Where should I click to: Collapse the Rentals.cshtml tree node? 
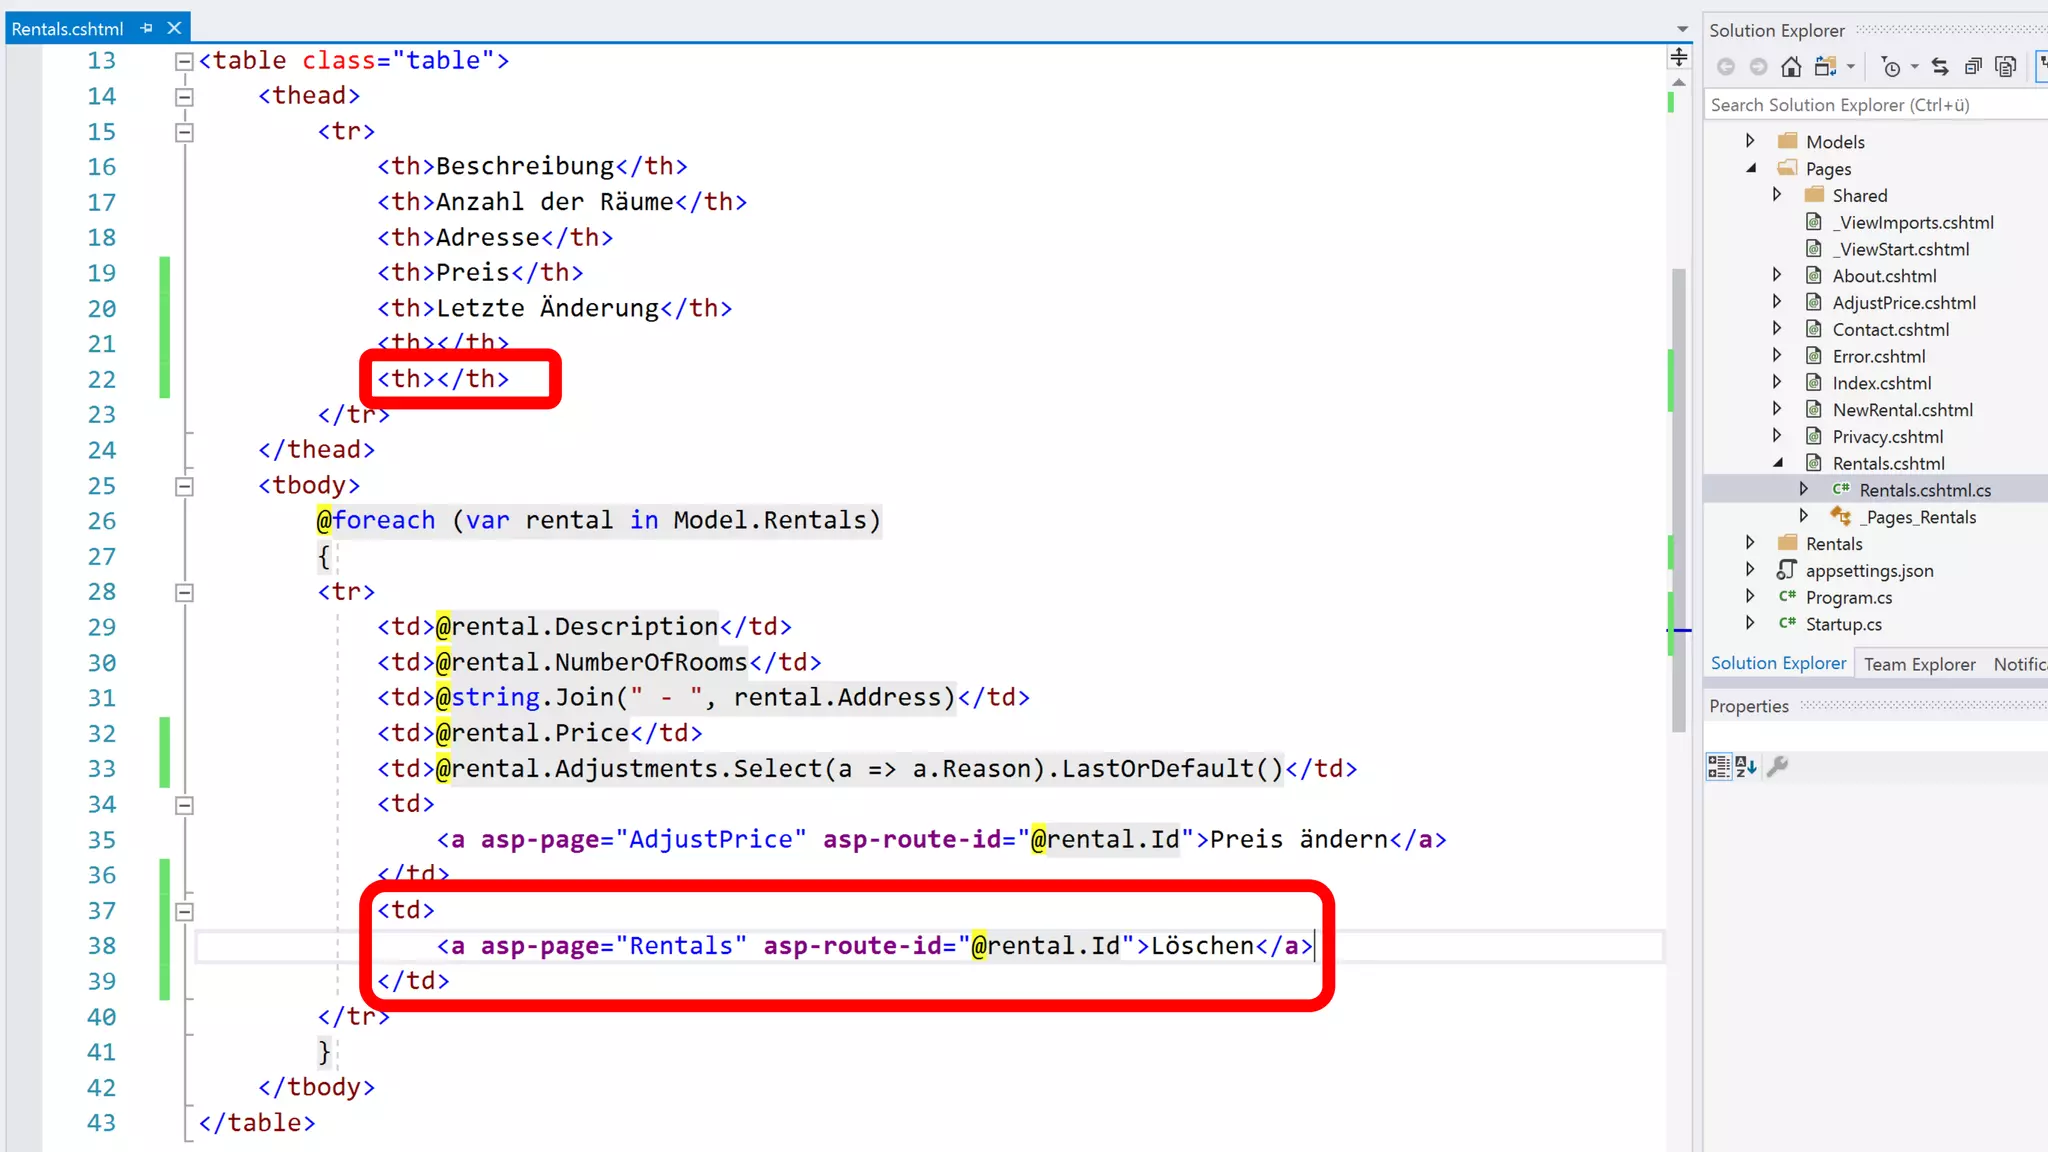tap(1778, 463)
